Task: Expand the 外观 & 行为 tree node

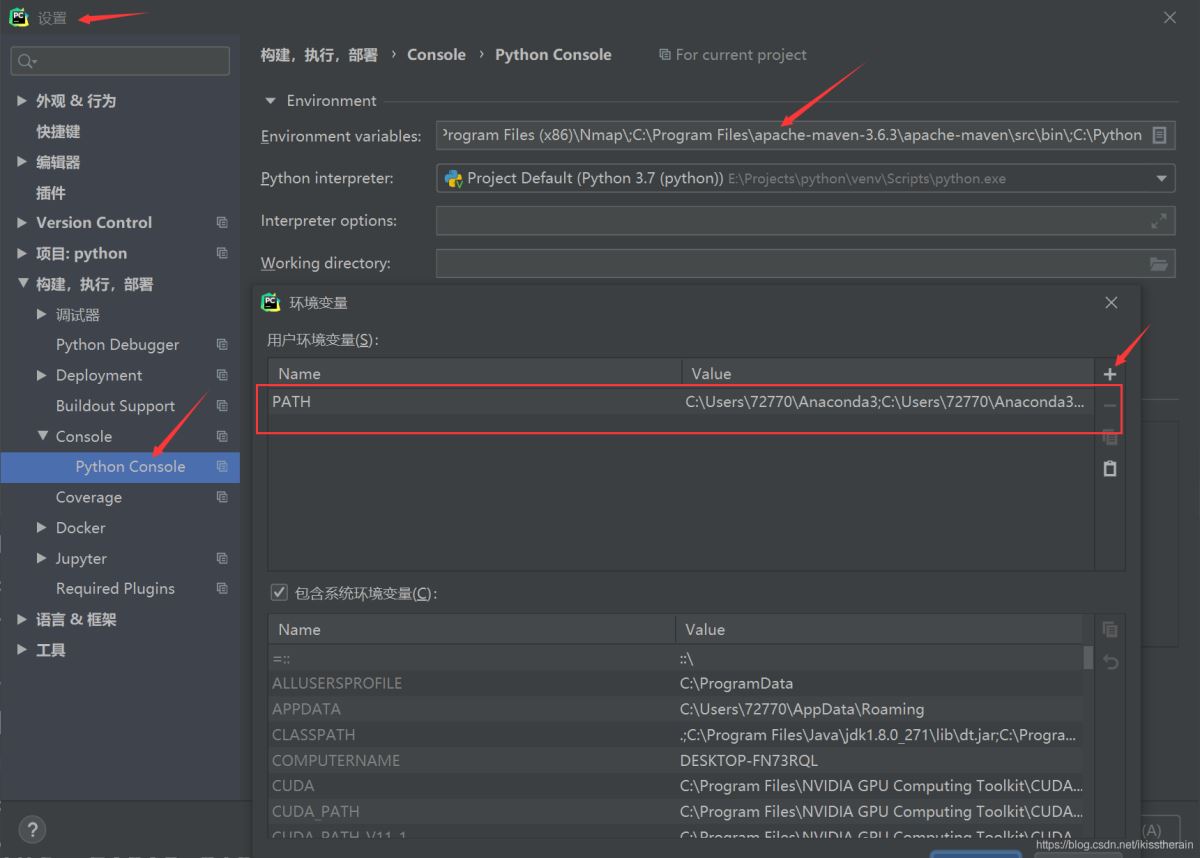Action: click(22, 101)
